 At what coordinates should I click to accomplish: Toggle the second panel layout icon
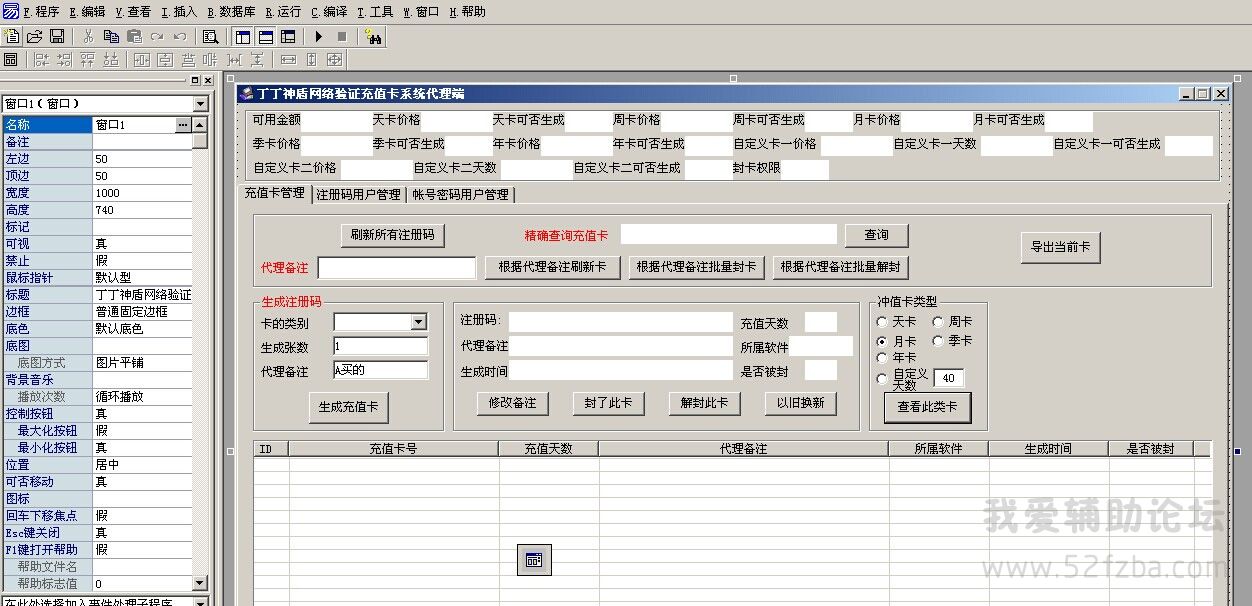[x=265, y=36]
